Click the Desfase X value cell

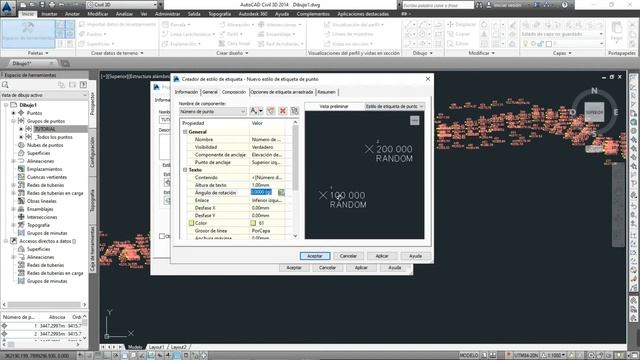point(267,208)
